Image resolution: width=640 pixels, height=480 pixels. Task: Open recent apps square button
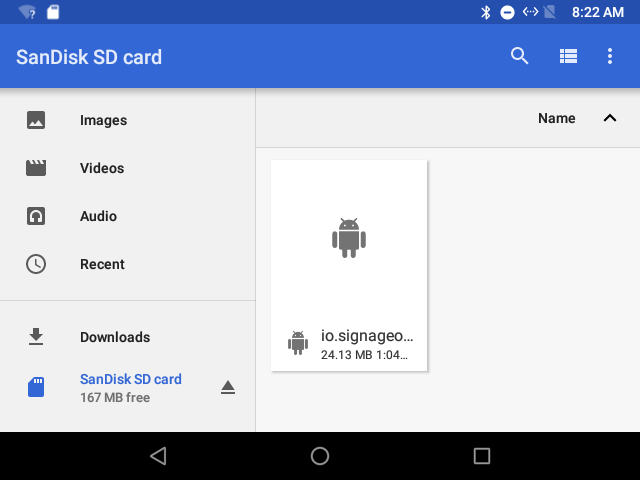[482, 456]
